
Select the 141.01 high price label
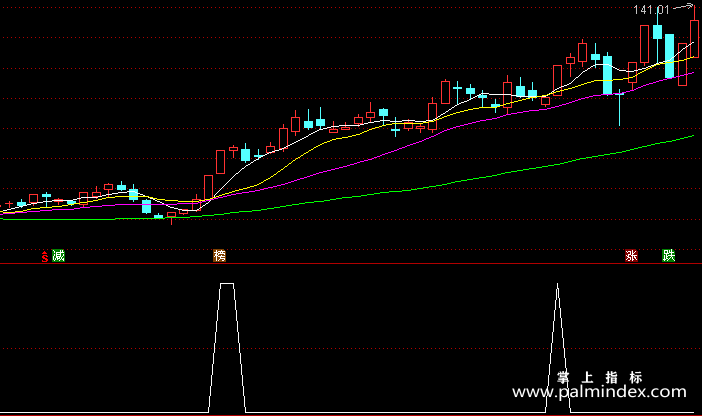pyautogui.click(x=651, y=9)
